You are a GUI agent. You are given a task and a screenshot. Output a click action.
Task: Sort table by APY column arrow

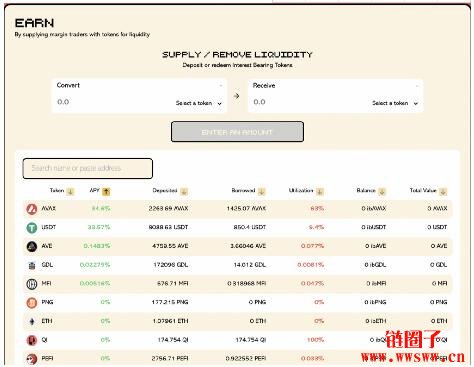[x=106, y=191]
